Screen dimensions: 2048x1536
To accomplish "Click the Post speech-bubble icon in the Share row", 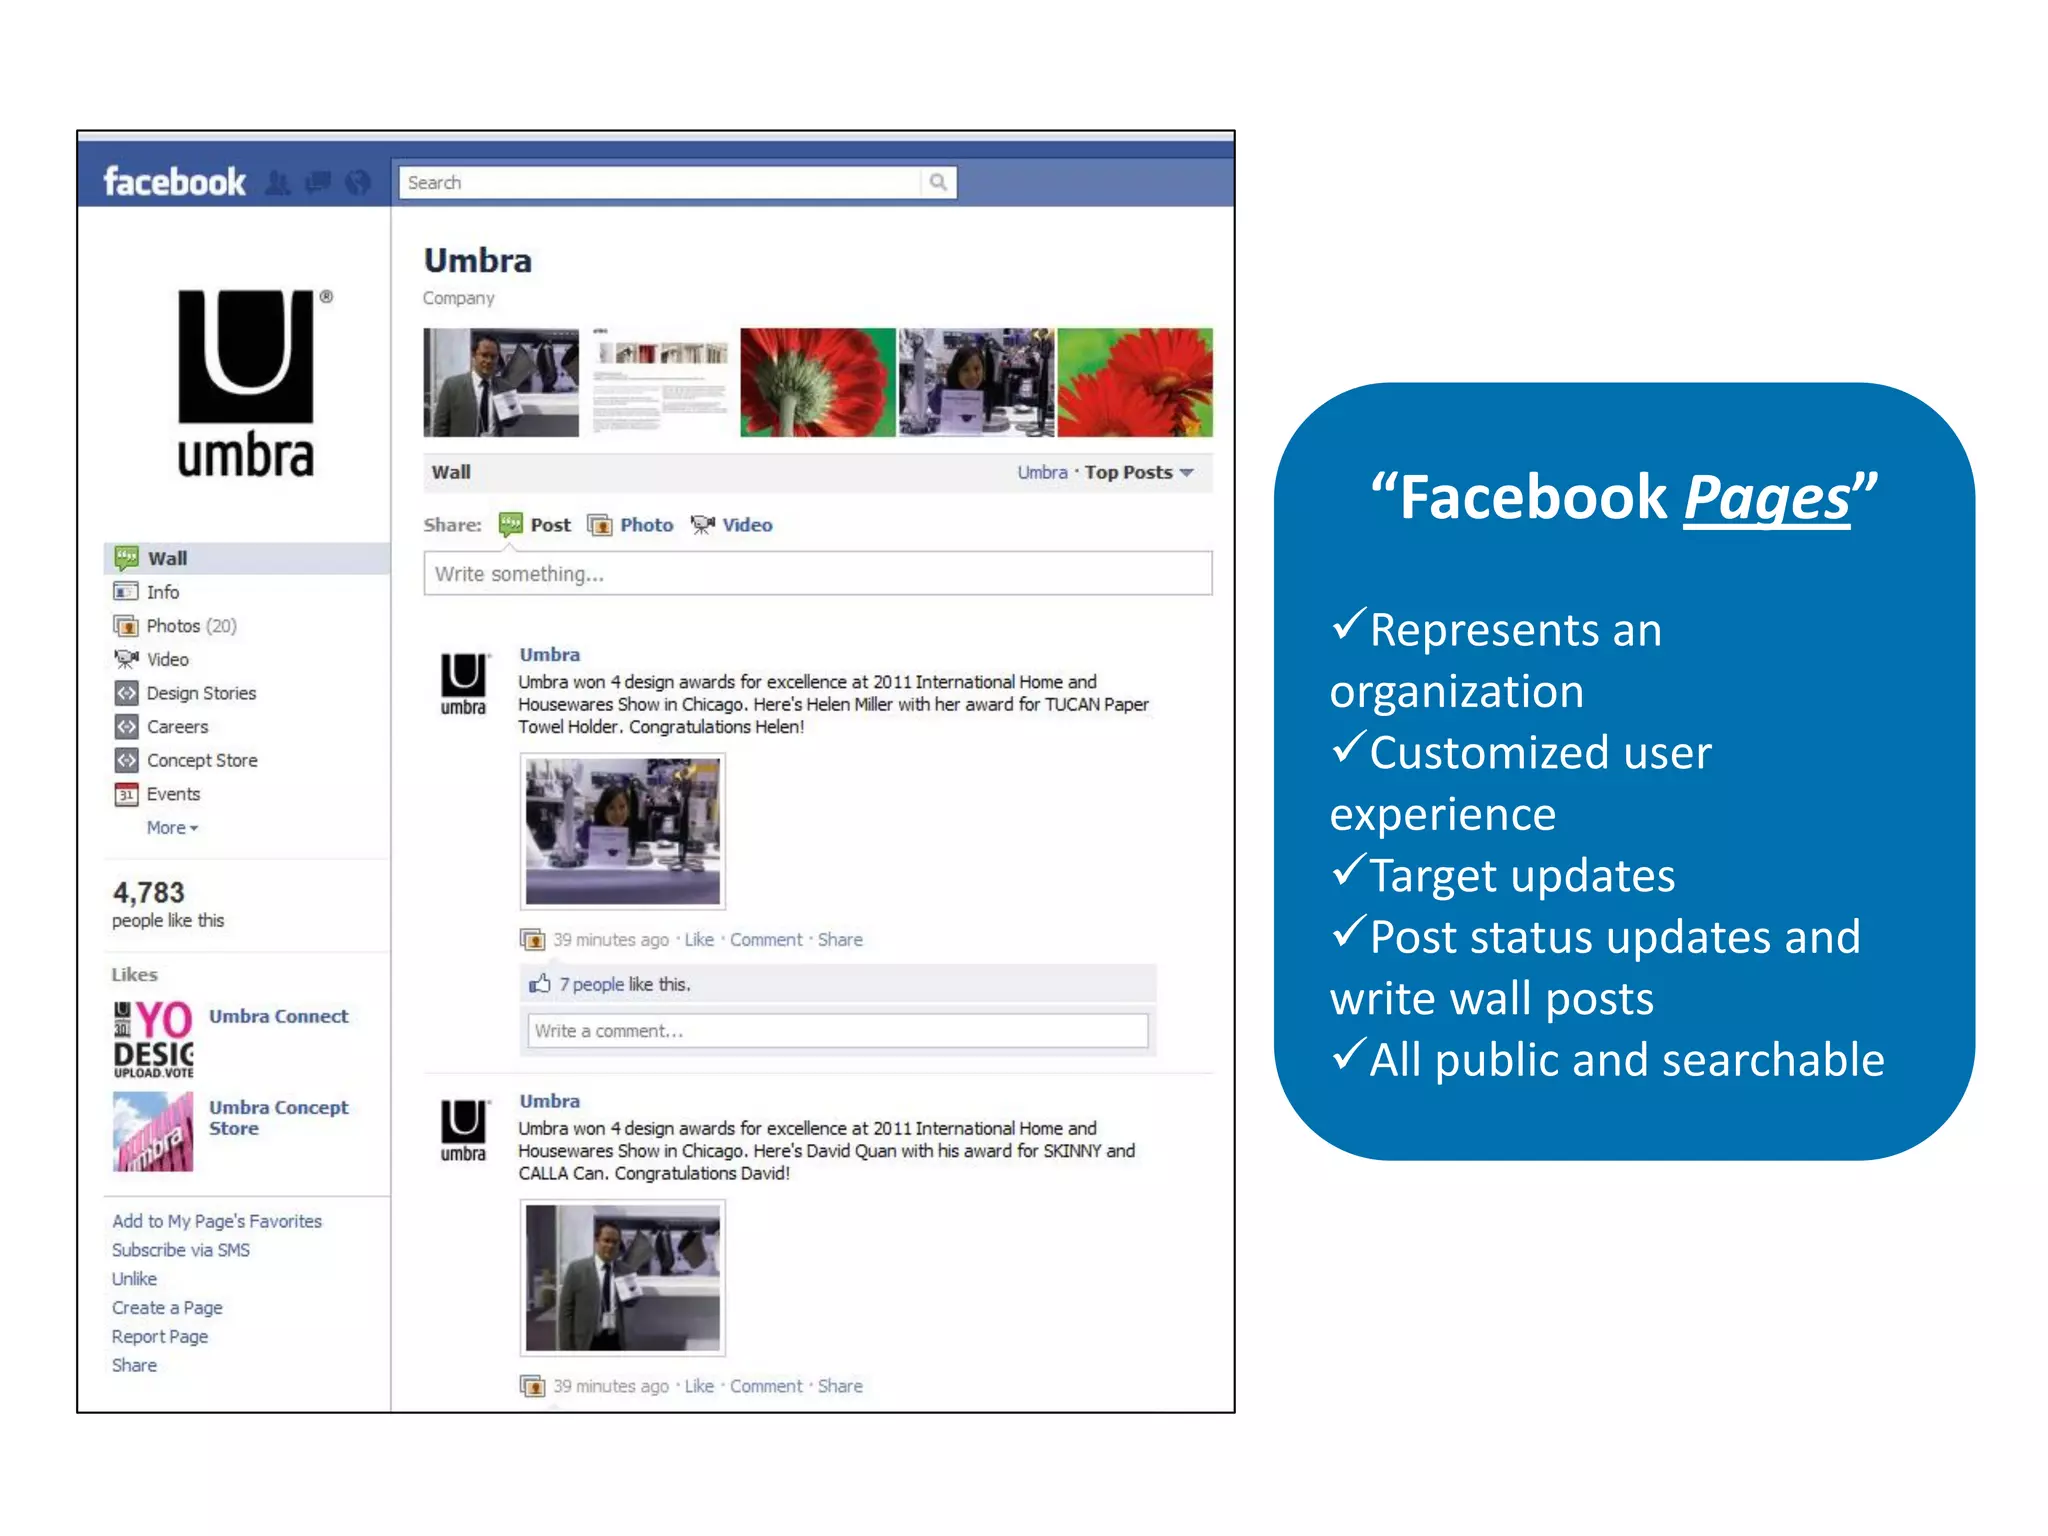I will tap(511, 525).
